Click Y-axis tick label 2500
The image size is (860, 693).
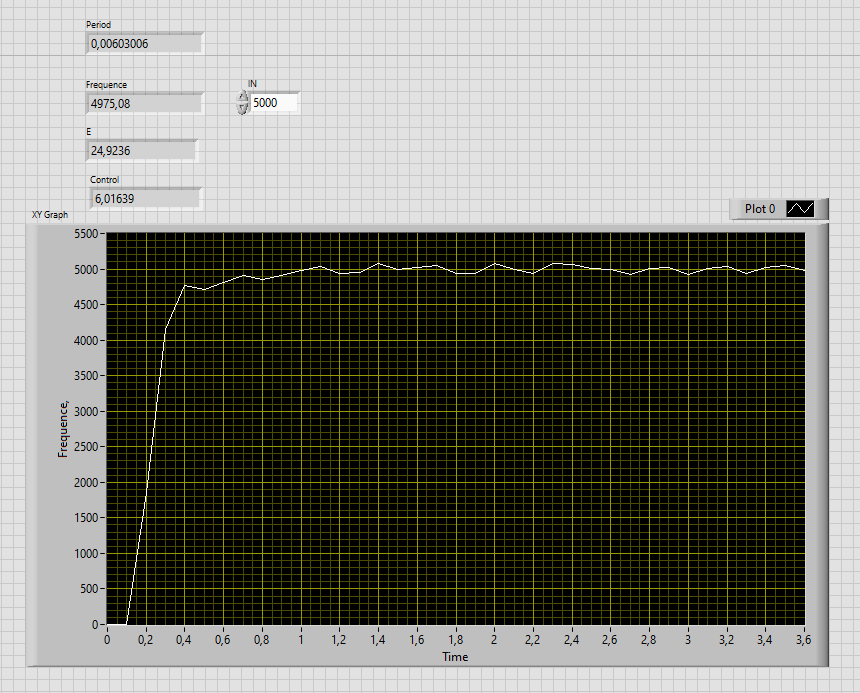[86, 447]
